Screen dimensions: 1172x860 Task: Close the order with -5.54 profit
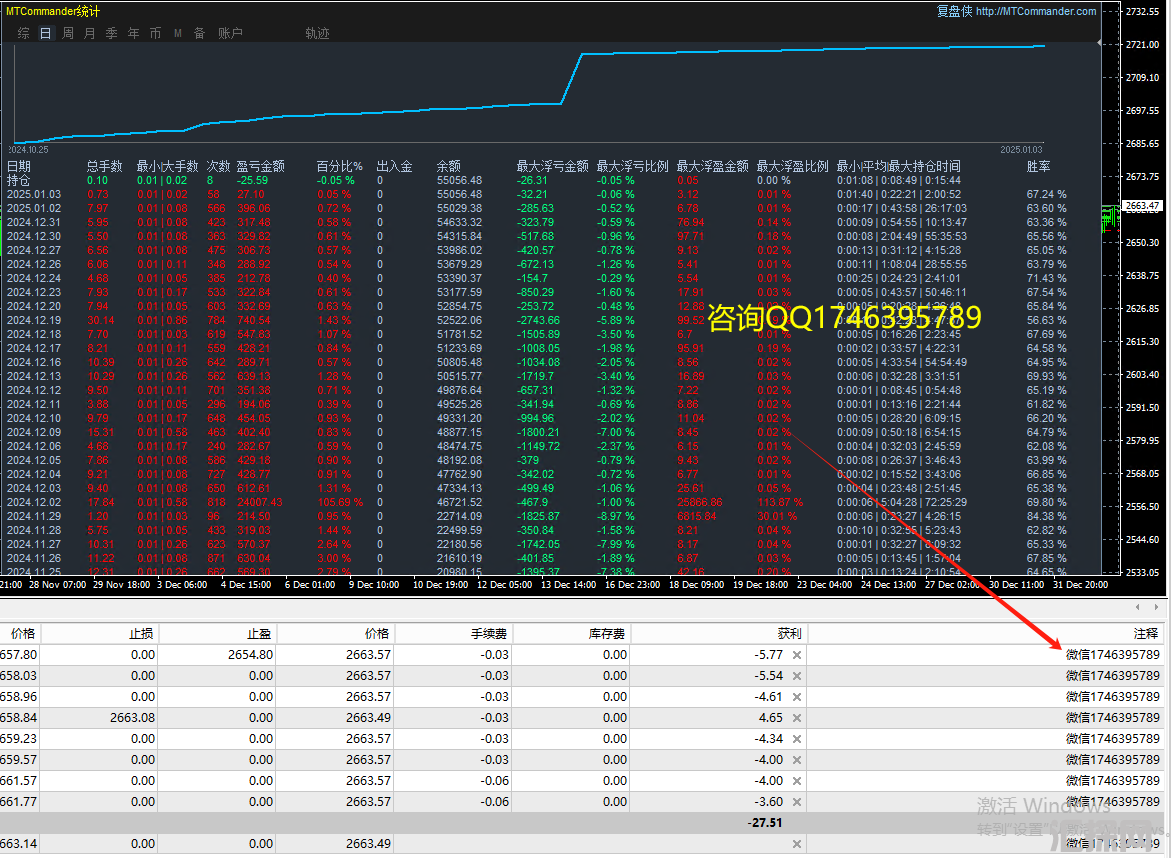(x=797, y=676)
